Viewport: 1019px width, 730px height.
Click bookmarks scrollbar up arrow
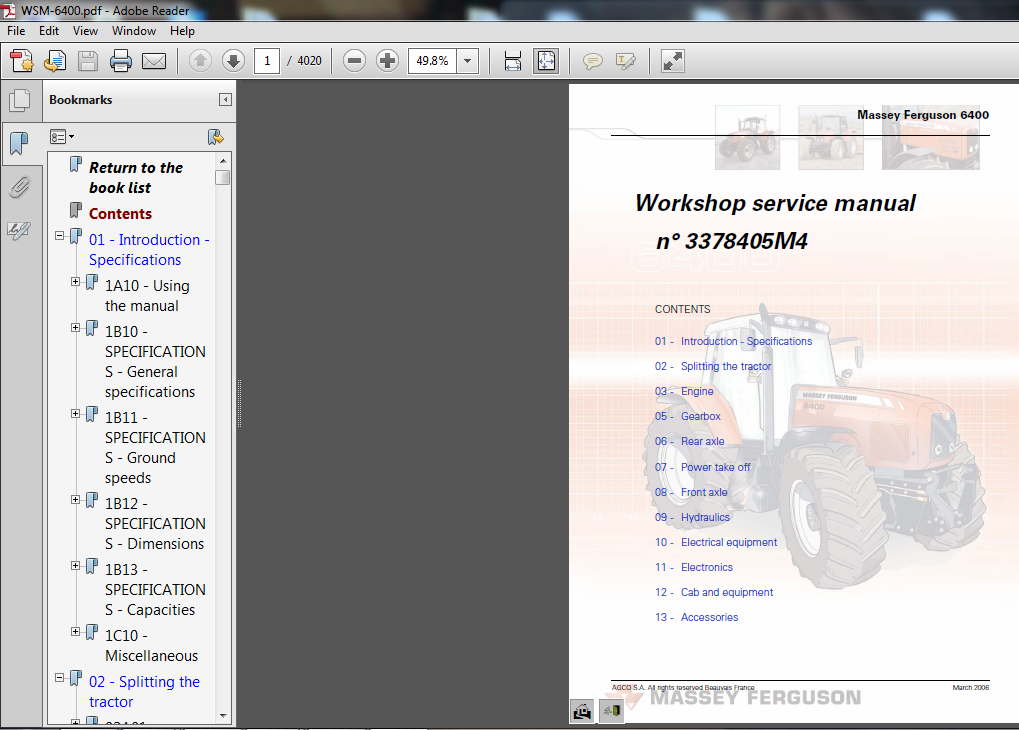pyautogui.click(x=223, y=161)
